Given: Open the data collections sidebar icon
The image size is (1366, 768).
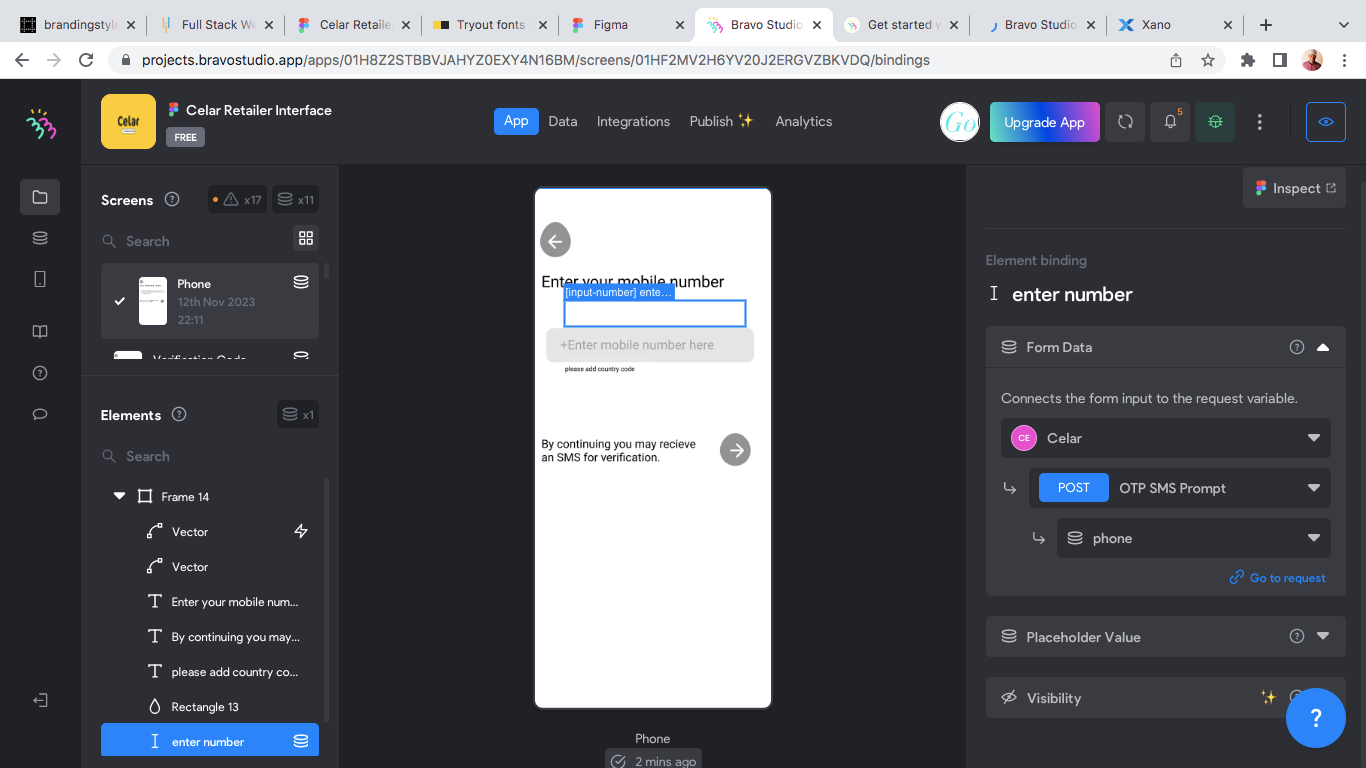Looking at the screenshot, I should click(40, 238).
